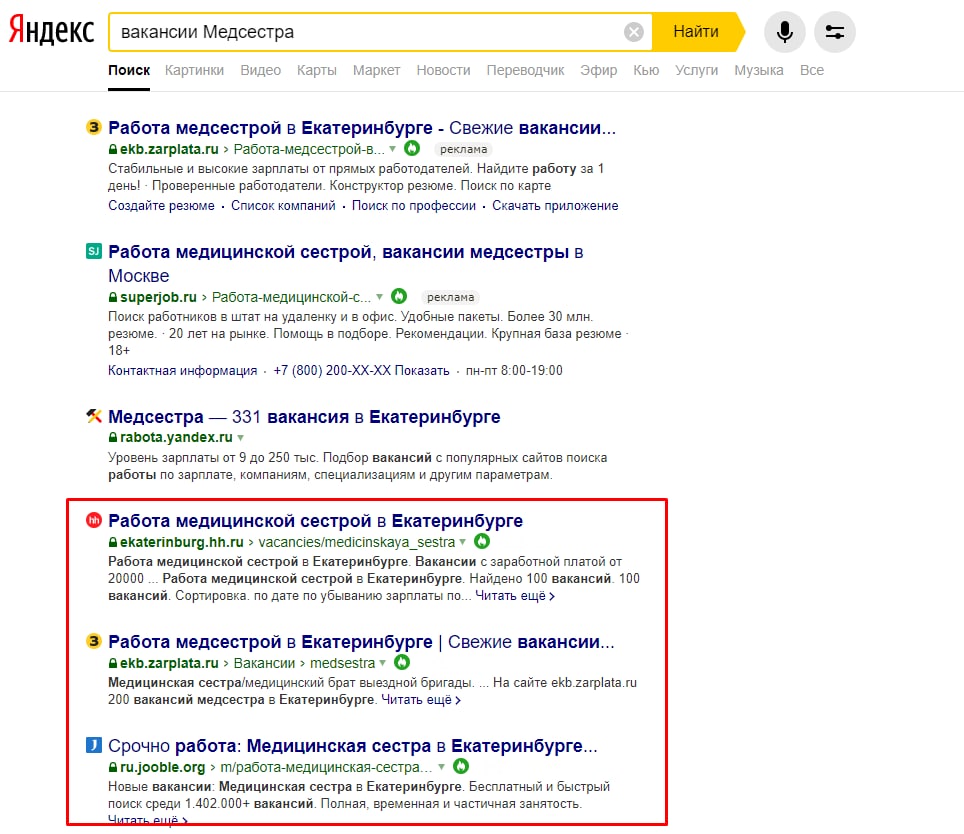Open search settings with the sliders icon
Screen dimensions: 964x834
point(834,31)
